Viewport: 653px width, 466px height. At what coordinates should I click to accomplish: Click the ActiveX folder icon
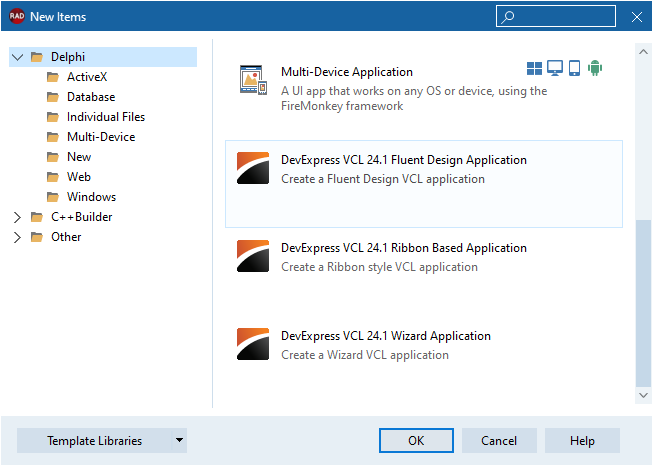point(53,77)
